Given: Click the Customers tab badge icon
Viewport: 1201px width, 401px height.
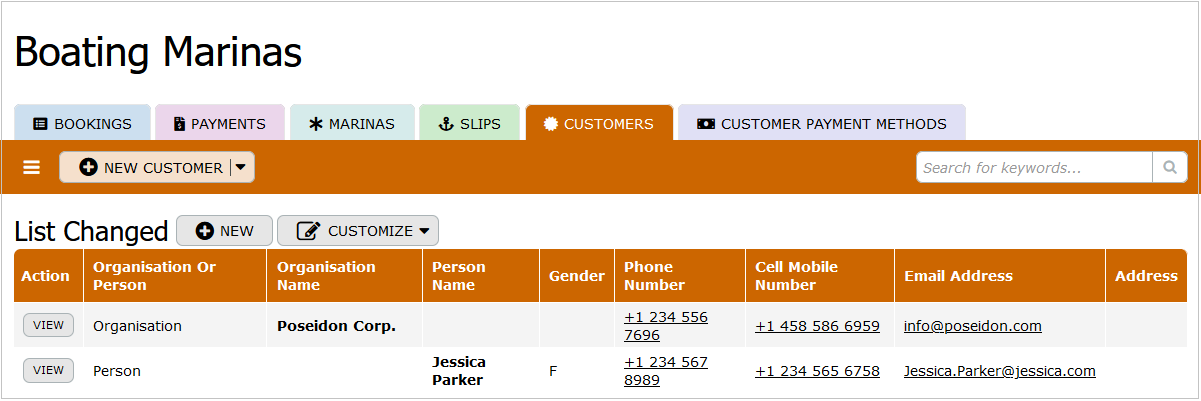Looking at the screenshot, I should pos(551,124).
